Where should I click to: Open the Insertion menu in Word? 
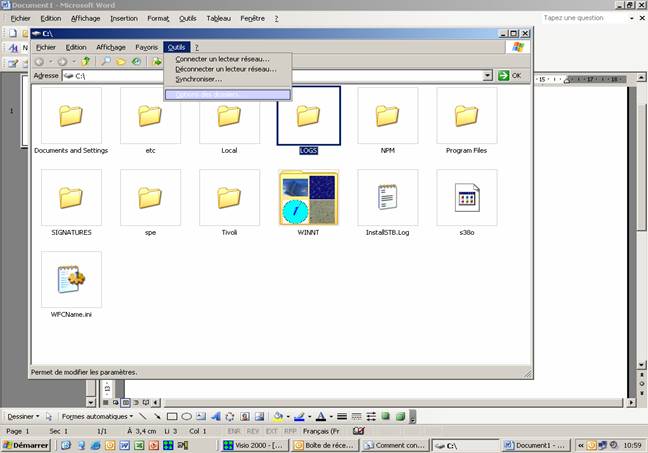click(x=124, y=19)
